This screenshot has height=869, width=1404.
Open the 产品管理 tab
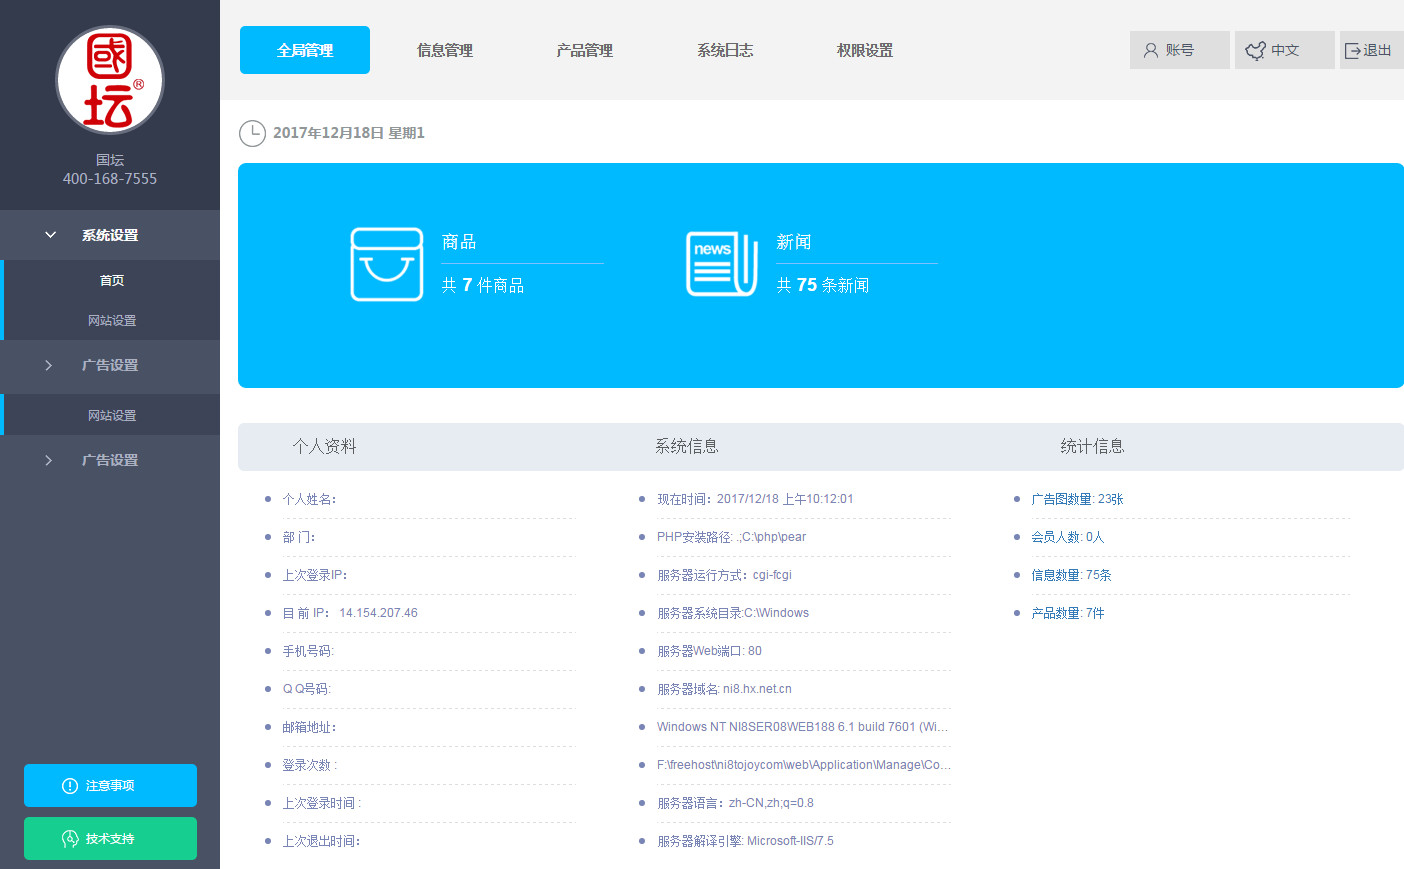coord(584,49)
